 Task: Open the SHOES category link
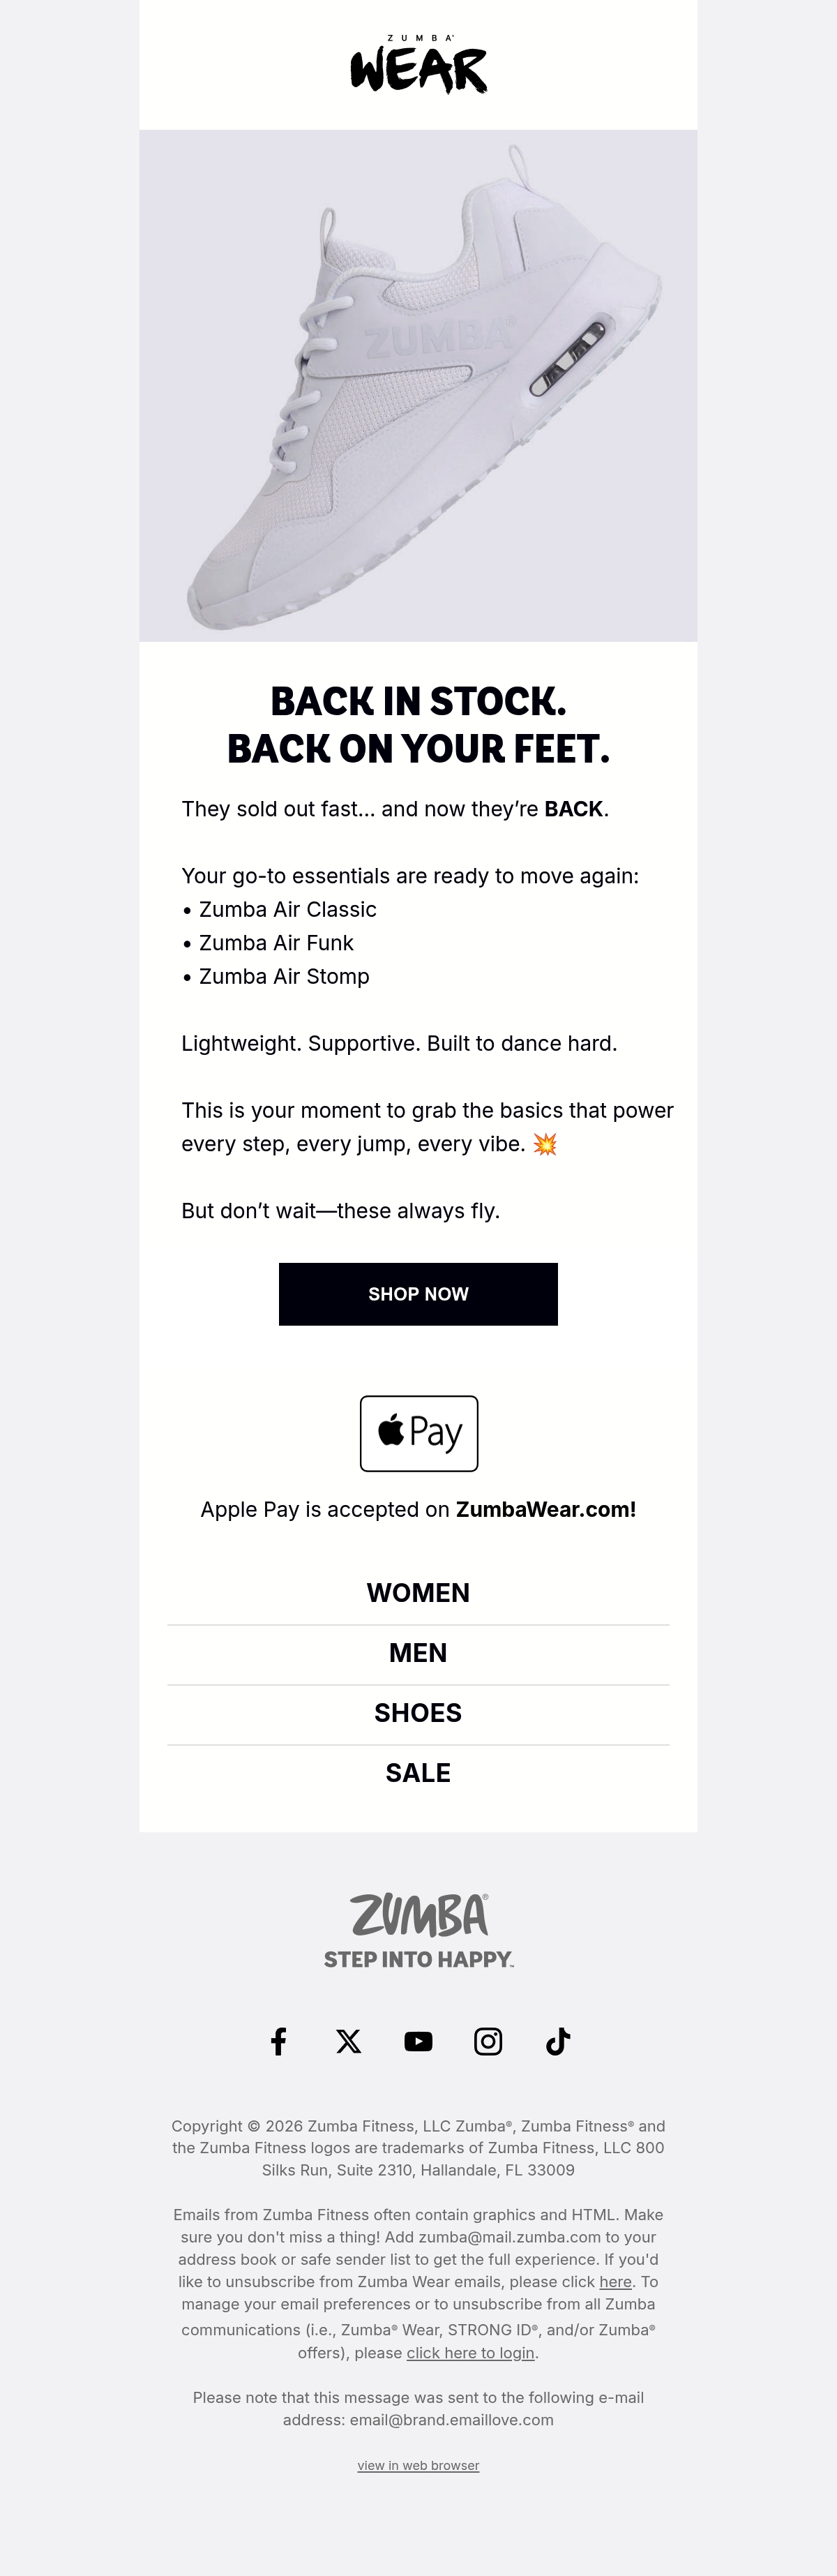(418, 1713)
